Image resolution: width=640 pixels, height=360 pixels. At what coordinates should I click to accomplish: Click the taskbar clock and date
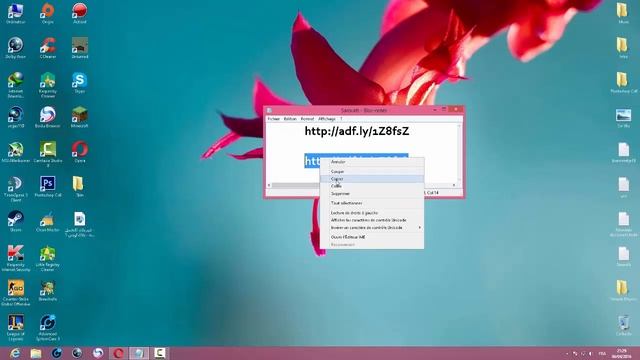[622, 353]
